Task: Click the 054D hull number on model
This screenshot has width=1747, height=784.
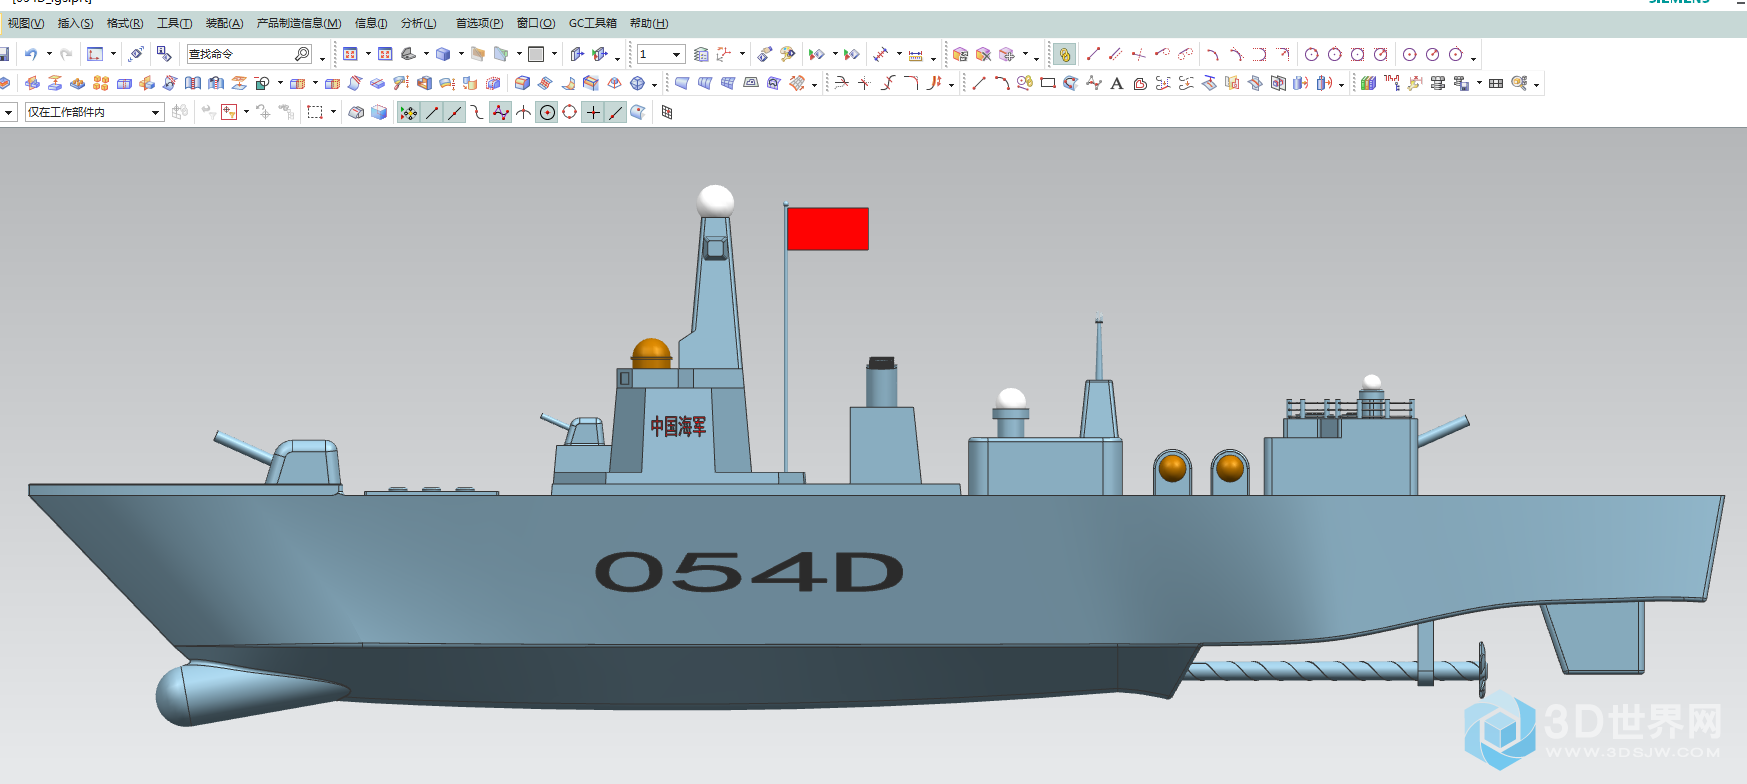Action: coord(749,571)
